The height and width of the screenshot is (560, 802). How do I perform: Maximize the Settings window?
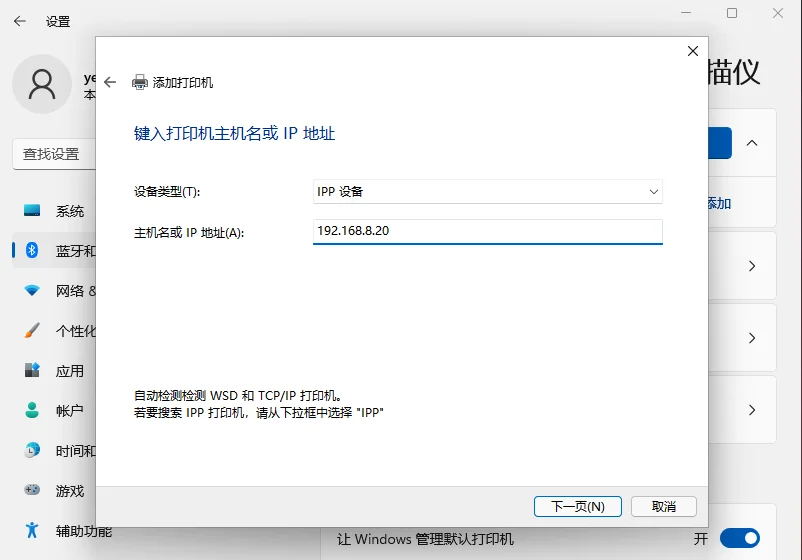point(732,13)
